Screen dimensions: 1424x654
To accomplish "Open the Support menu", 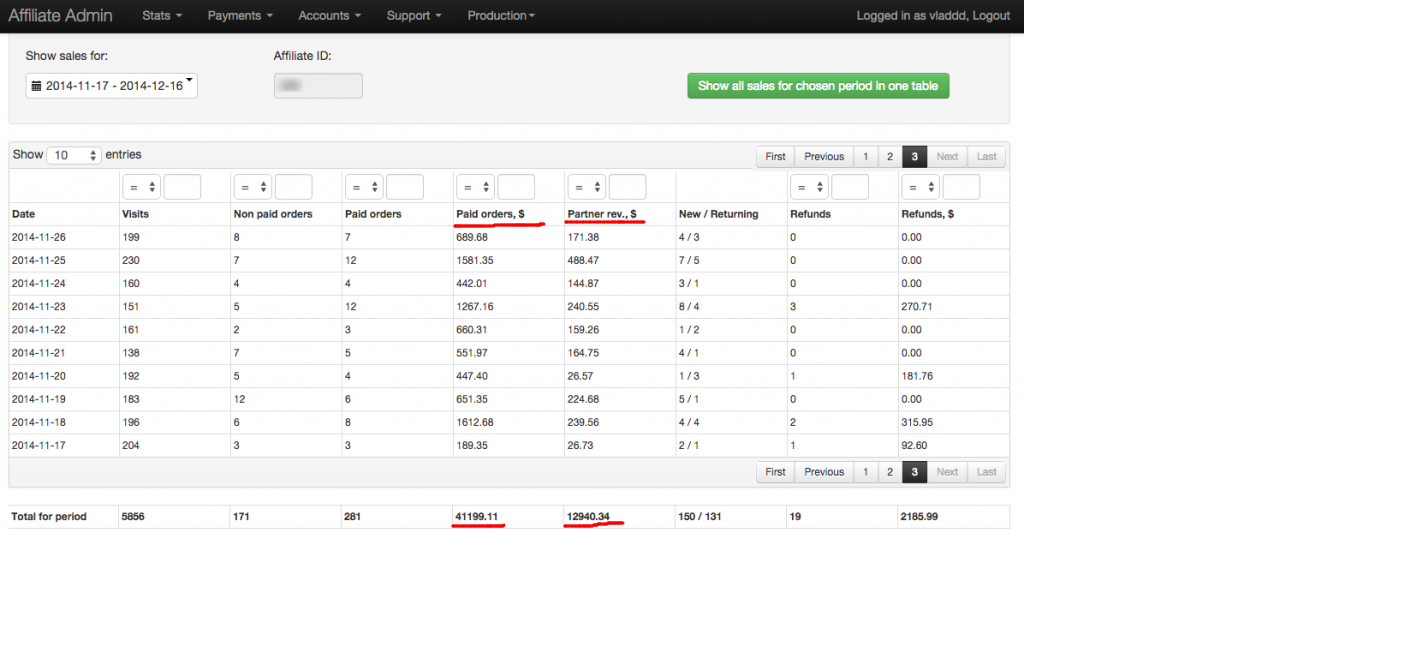I will click(x=414, y=16).
